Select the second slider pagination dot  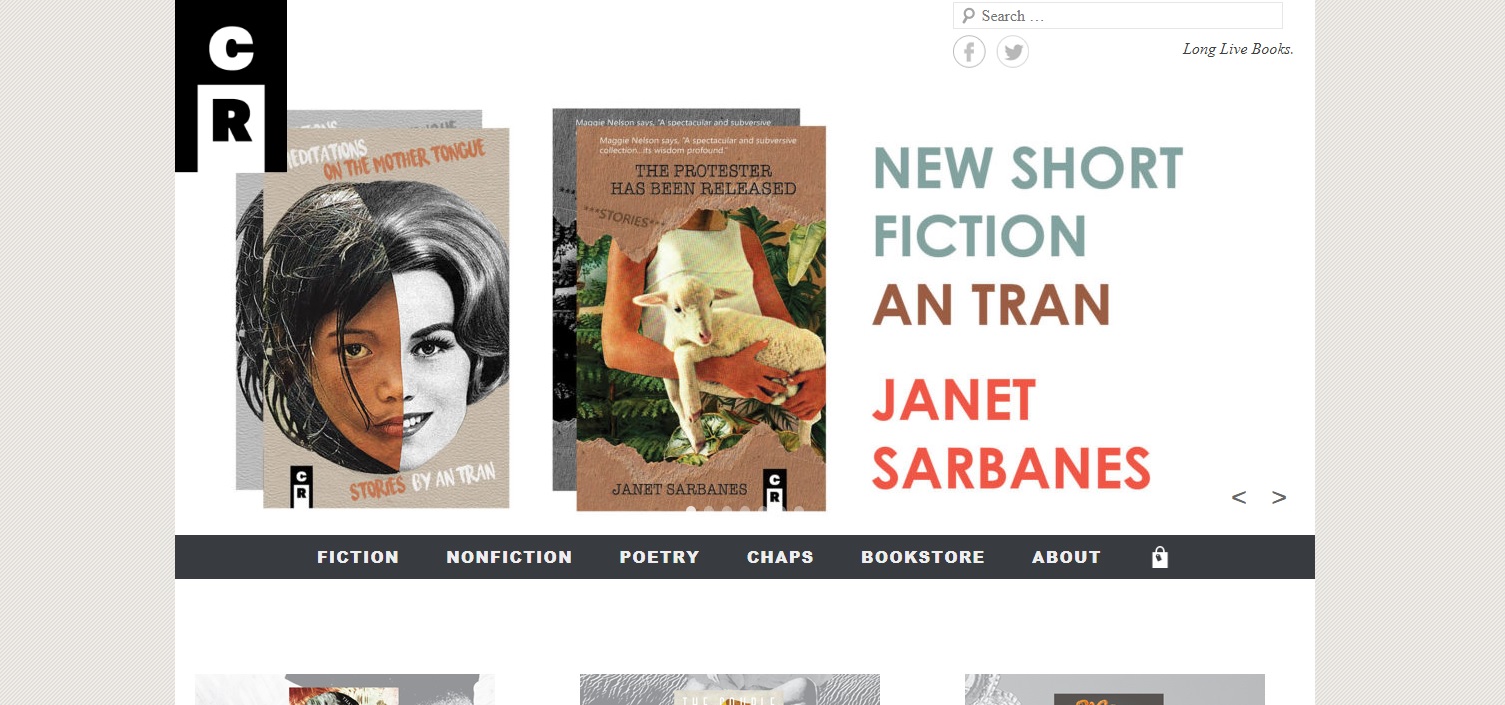coord(709,511)
